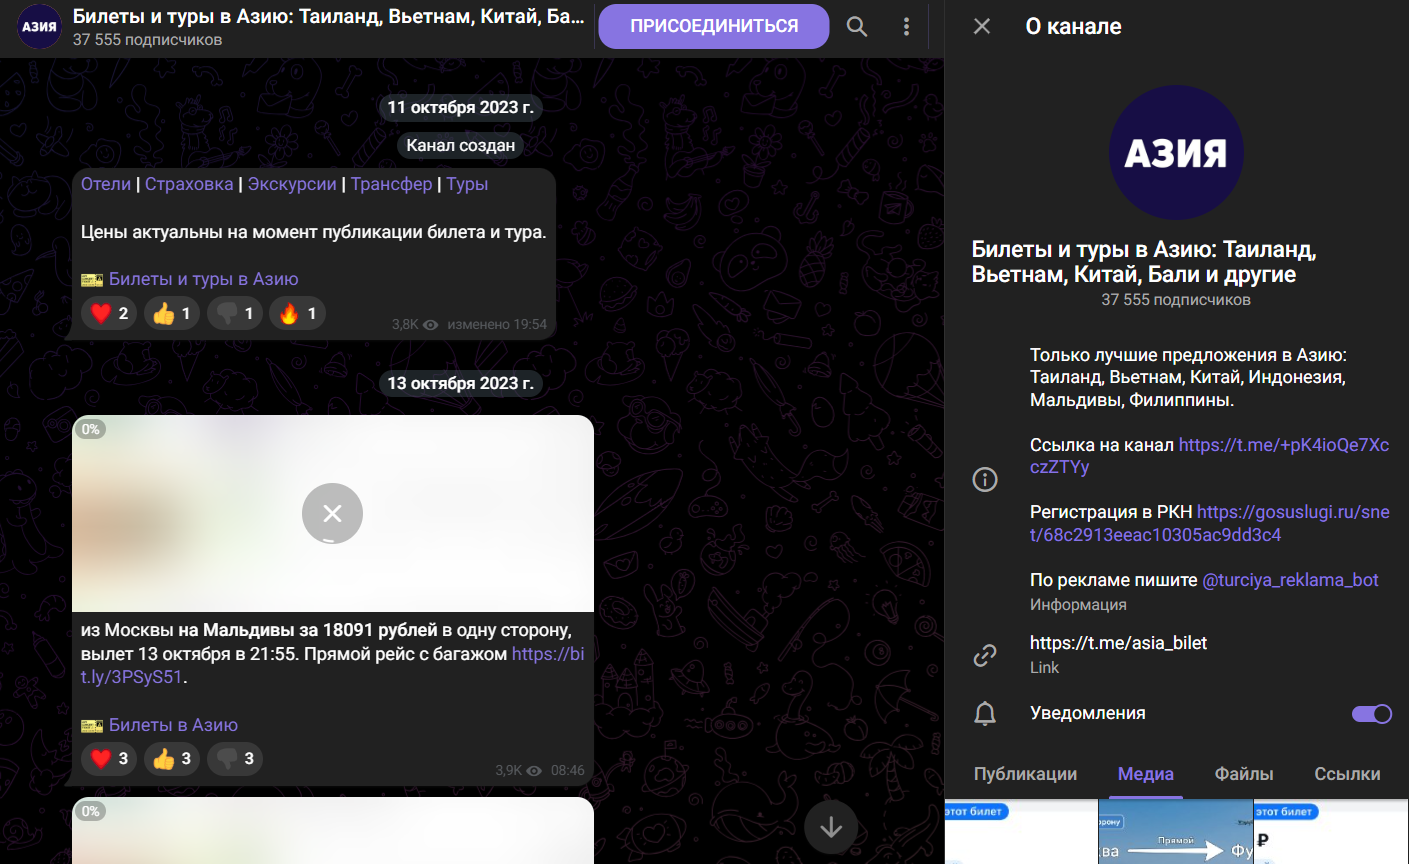
Task: Open the middle media thumbnail in grid
Action: coord(1175,832)
